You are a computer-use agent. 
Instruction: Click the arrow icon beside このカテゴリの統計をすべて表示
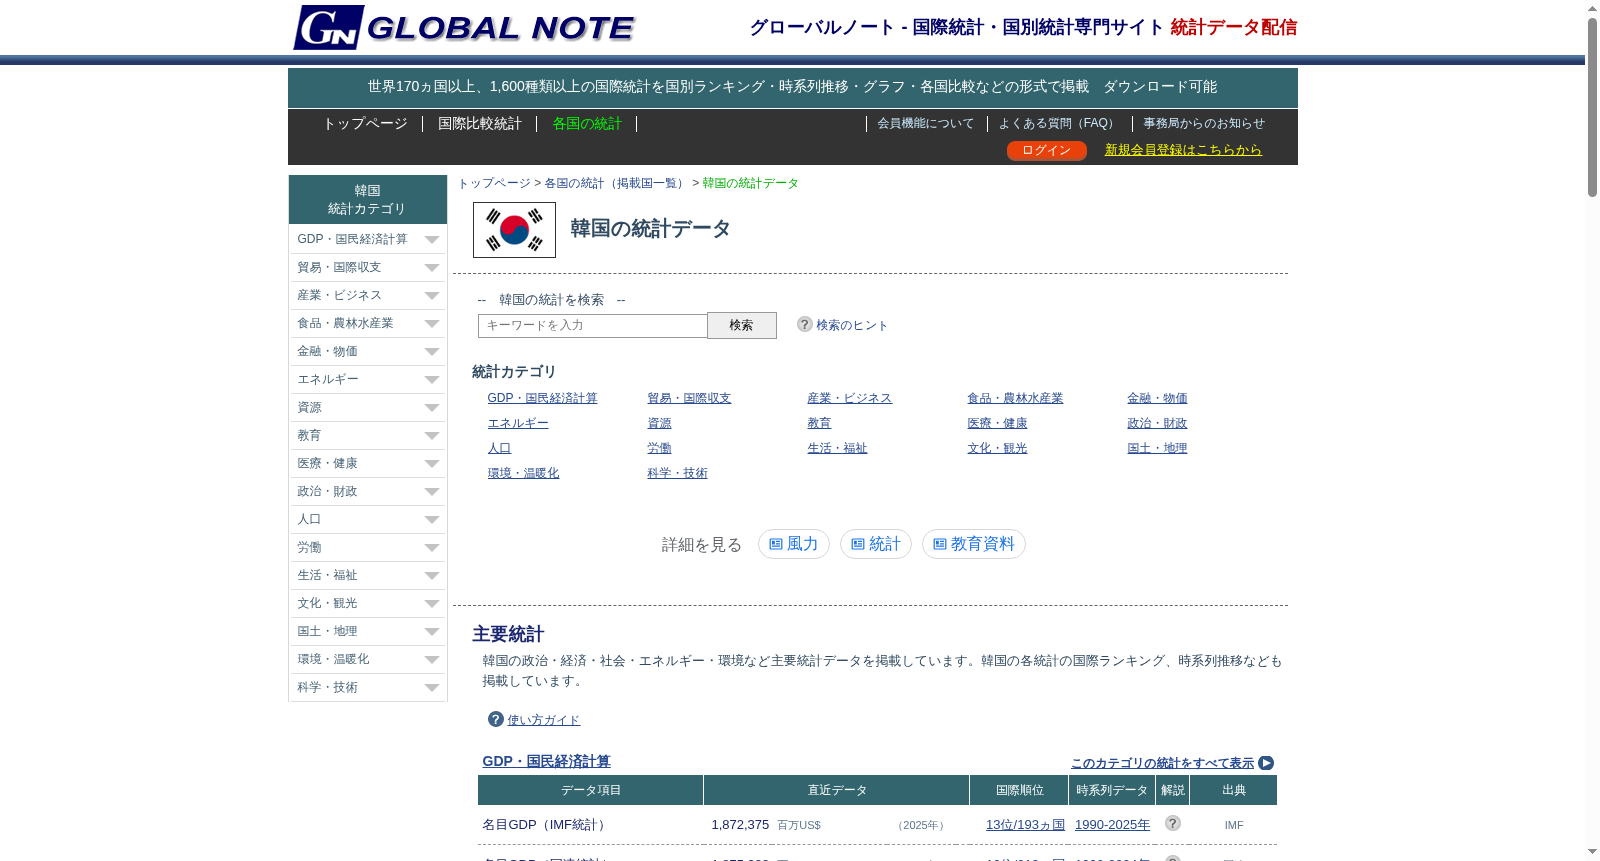pyautogui.click(x=1266, y=763)
